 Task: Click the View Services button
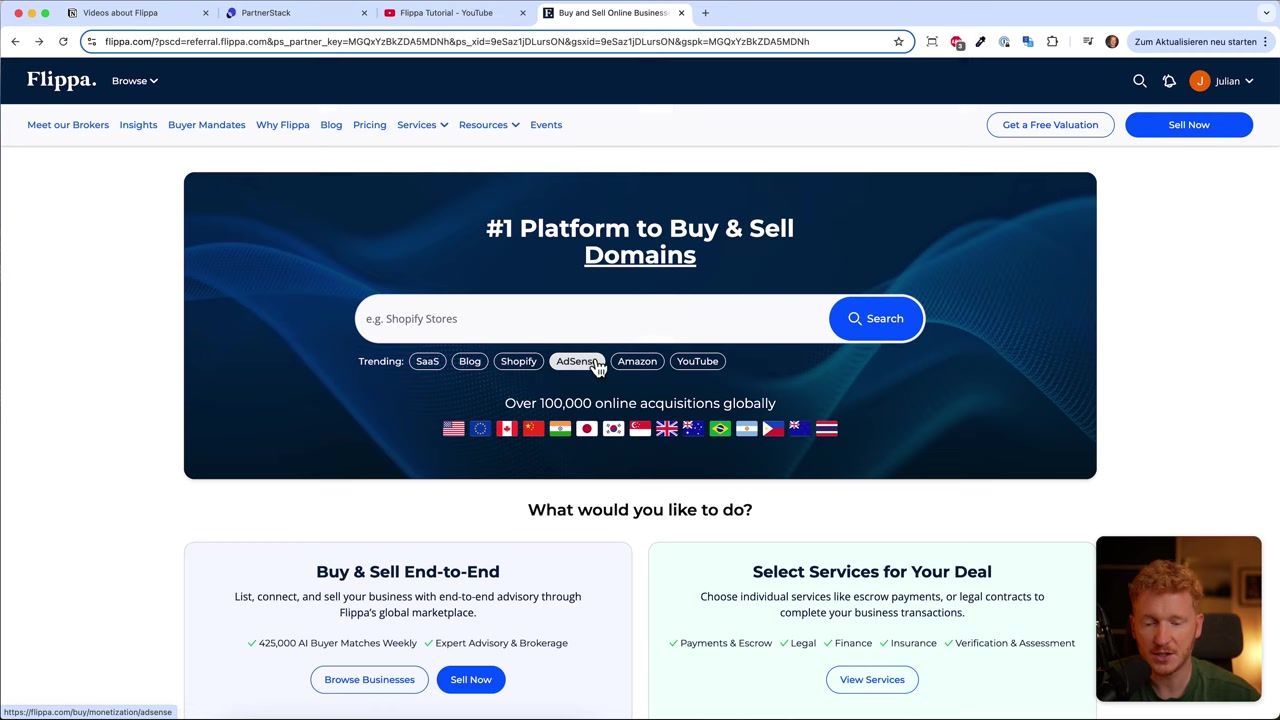coord(872,680)
